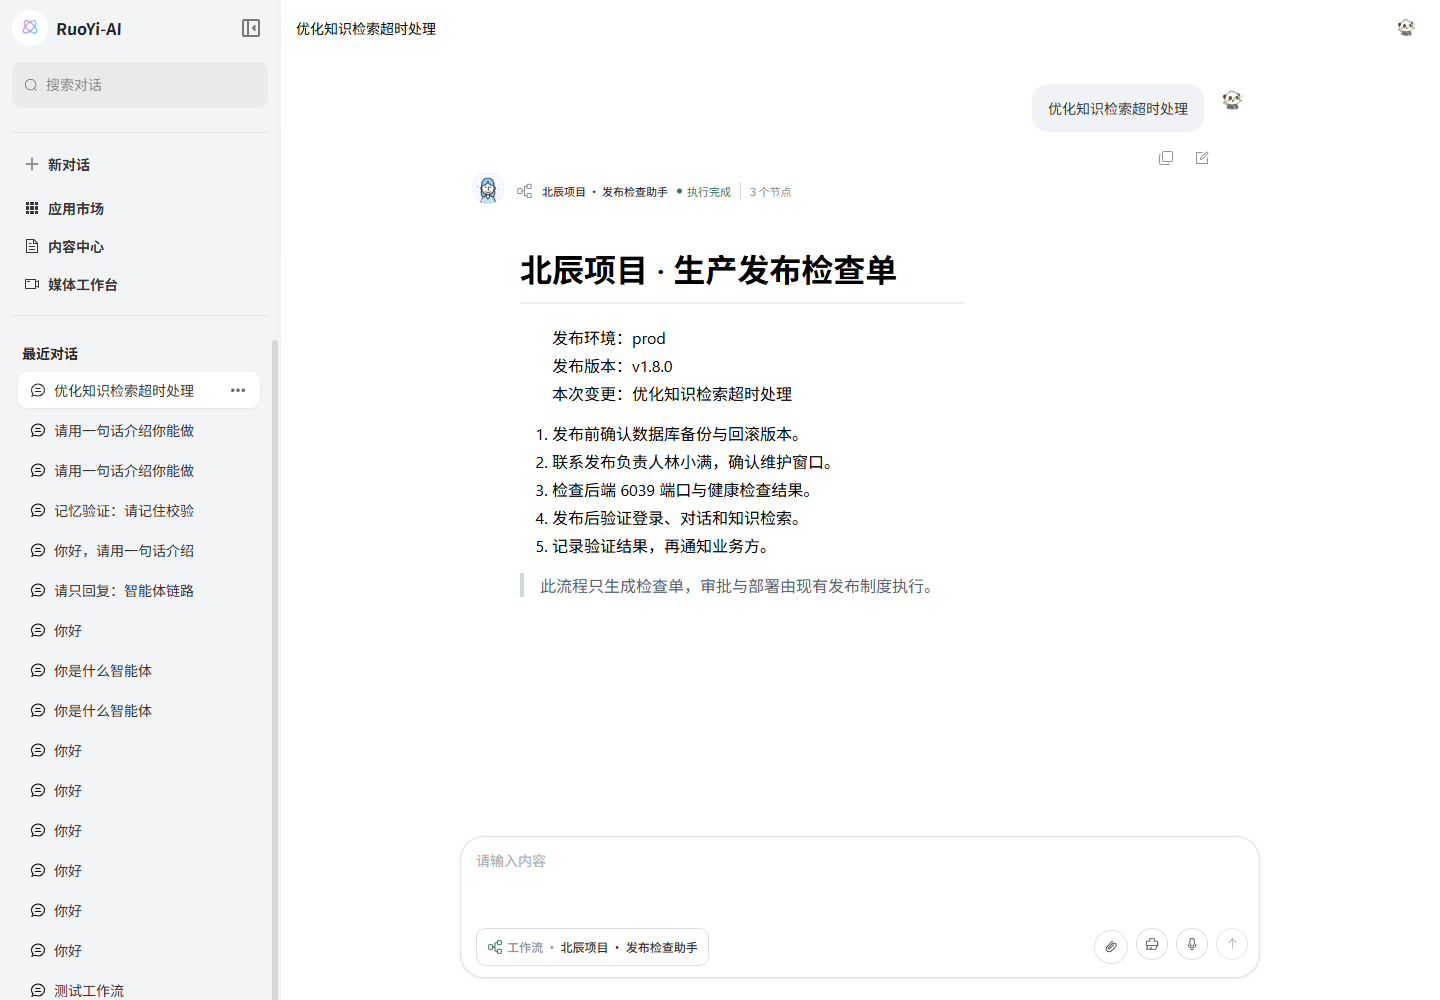This screenshot has height=1000, width=1440.
Task: Open 媒体工作台 from the sidebar
Action: 140,284
